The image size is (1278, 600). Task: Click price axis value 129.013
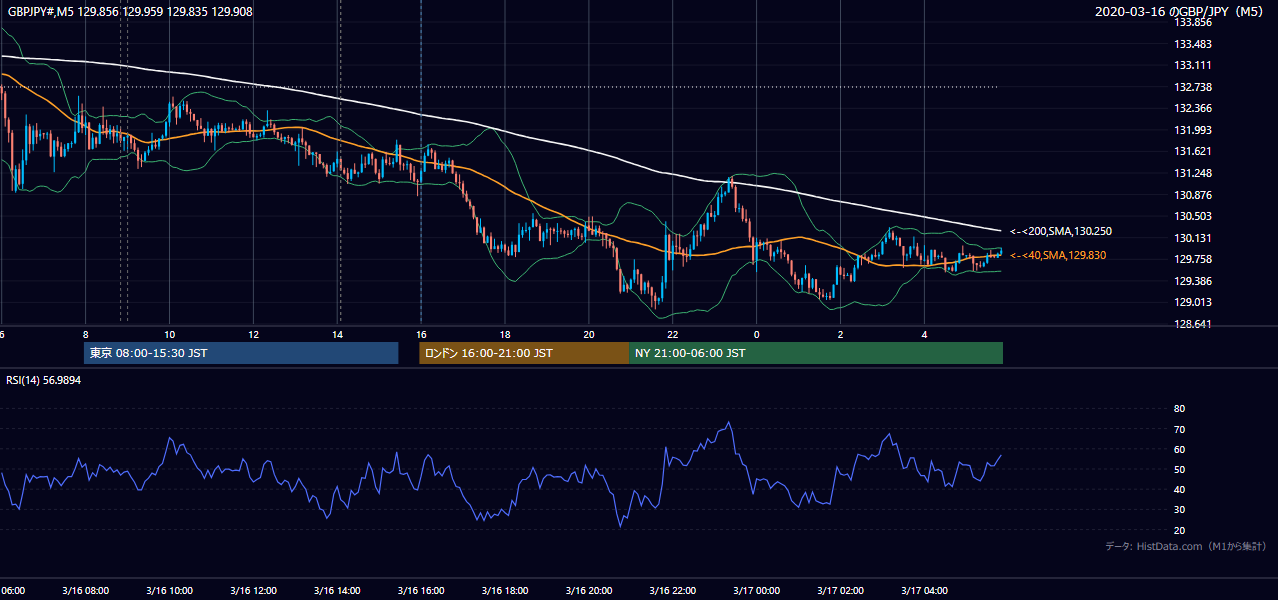pos(1192,303)
